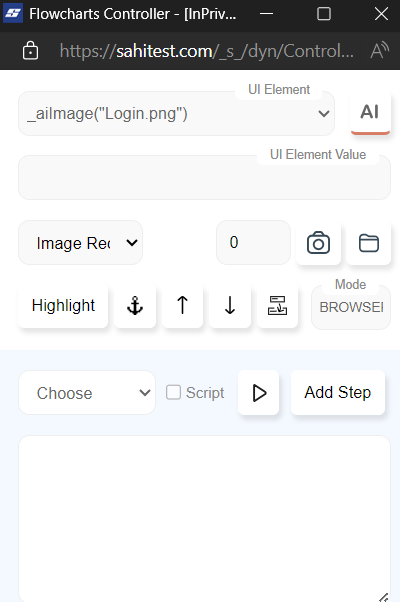The image size is (400, 602).
Task: Open the folder browse icon
Action: (x=369, y=243)
